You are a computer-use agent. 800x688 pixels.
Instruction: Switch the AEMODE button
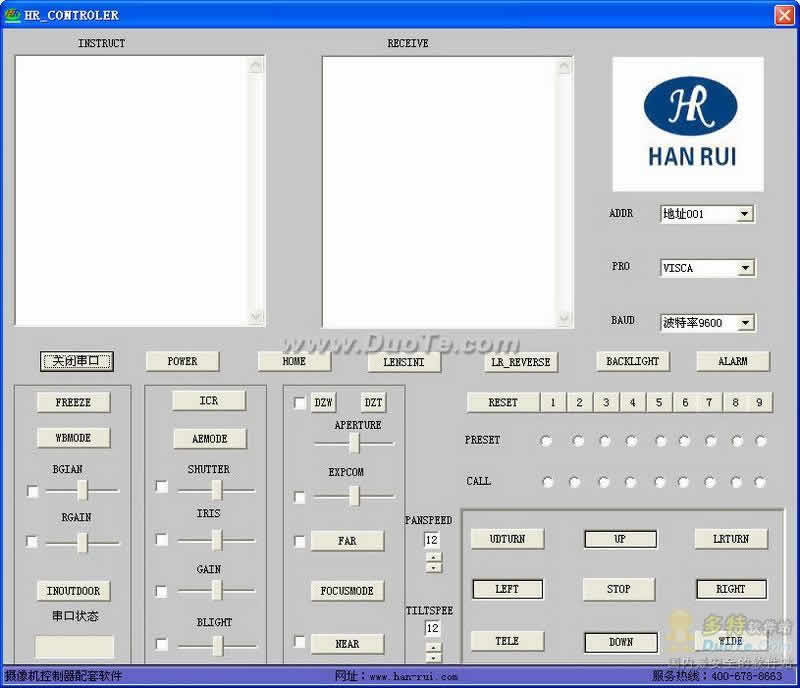pyautogui.click(x=210, y=438)
